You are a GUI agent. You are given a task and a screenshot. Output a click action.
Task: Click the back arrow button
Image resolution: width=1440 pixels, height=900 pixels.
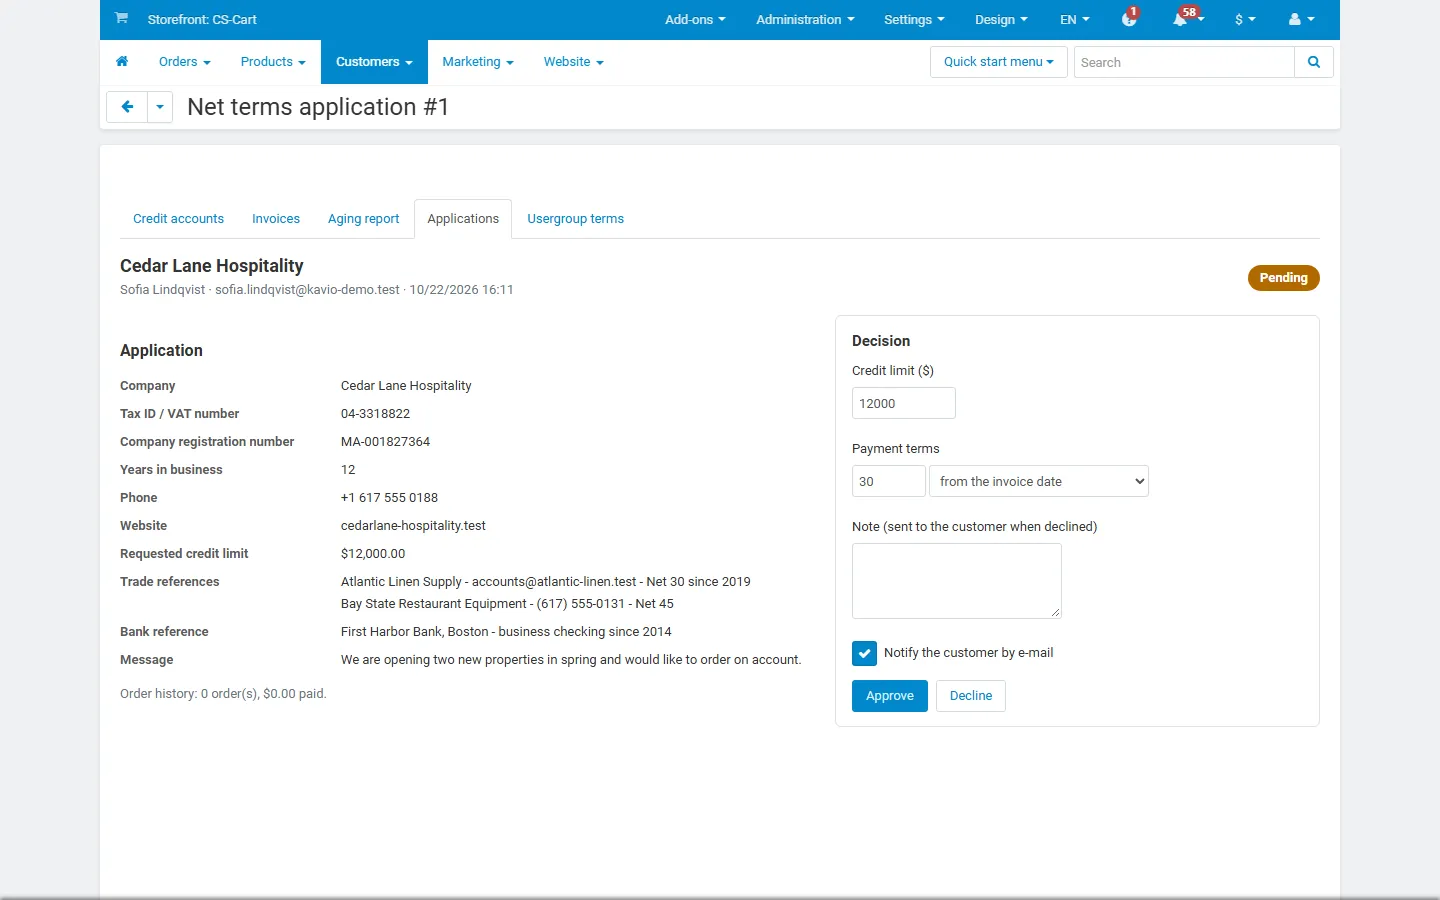tap(127, 107)
